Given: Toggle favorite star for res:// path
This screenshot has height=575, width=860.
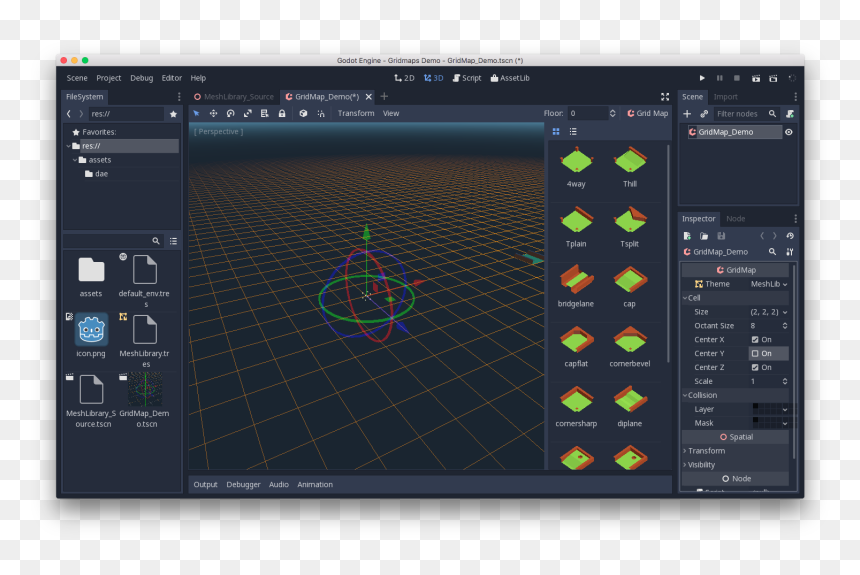Looking at the screenshot, I should coord(173,114).
